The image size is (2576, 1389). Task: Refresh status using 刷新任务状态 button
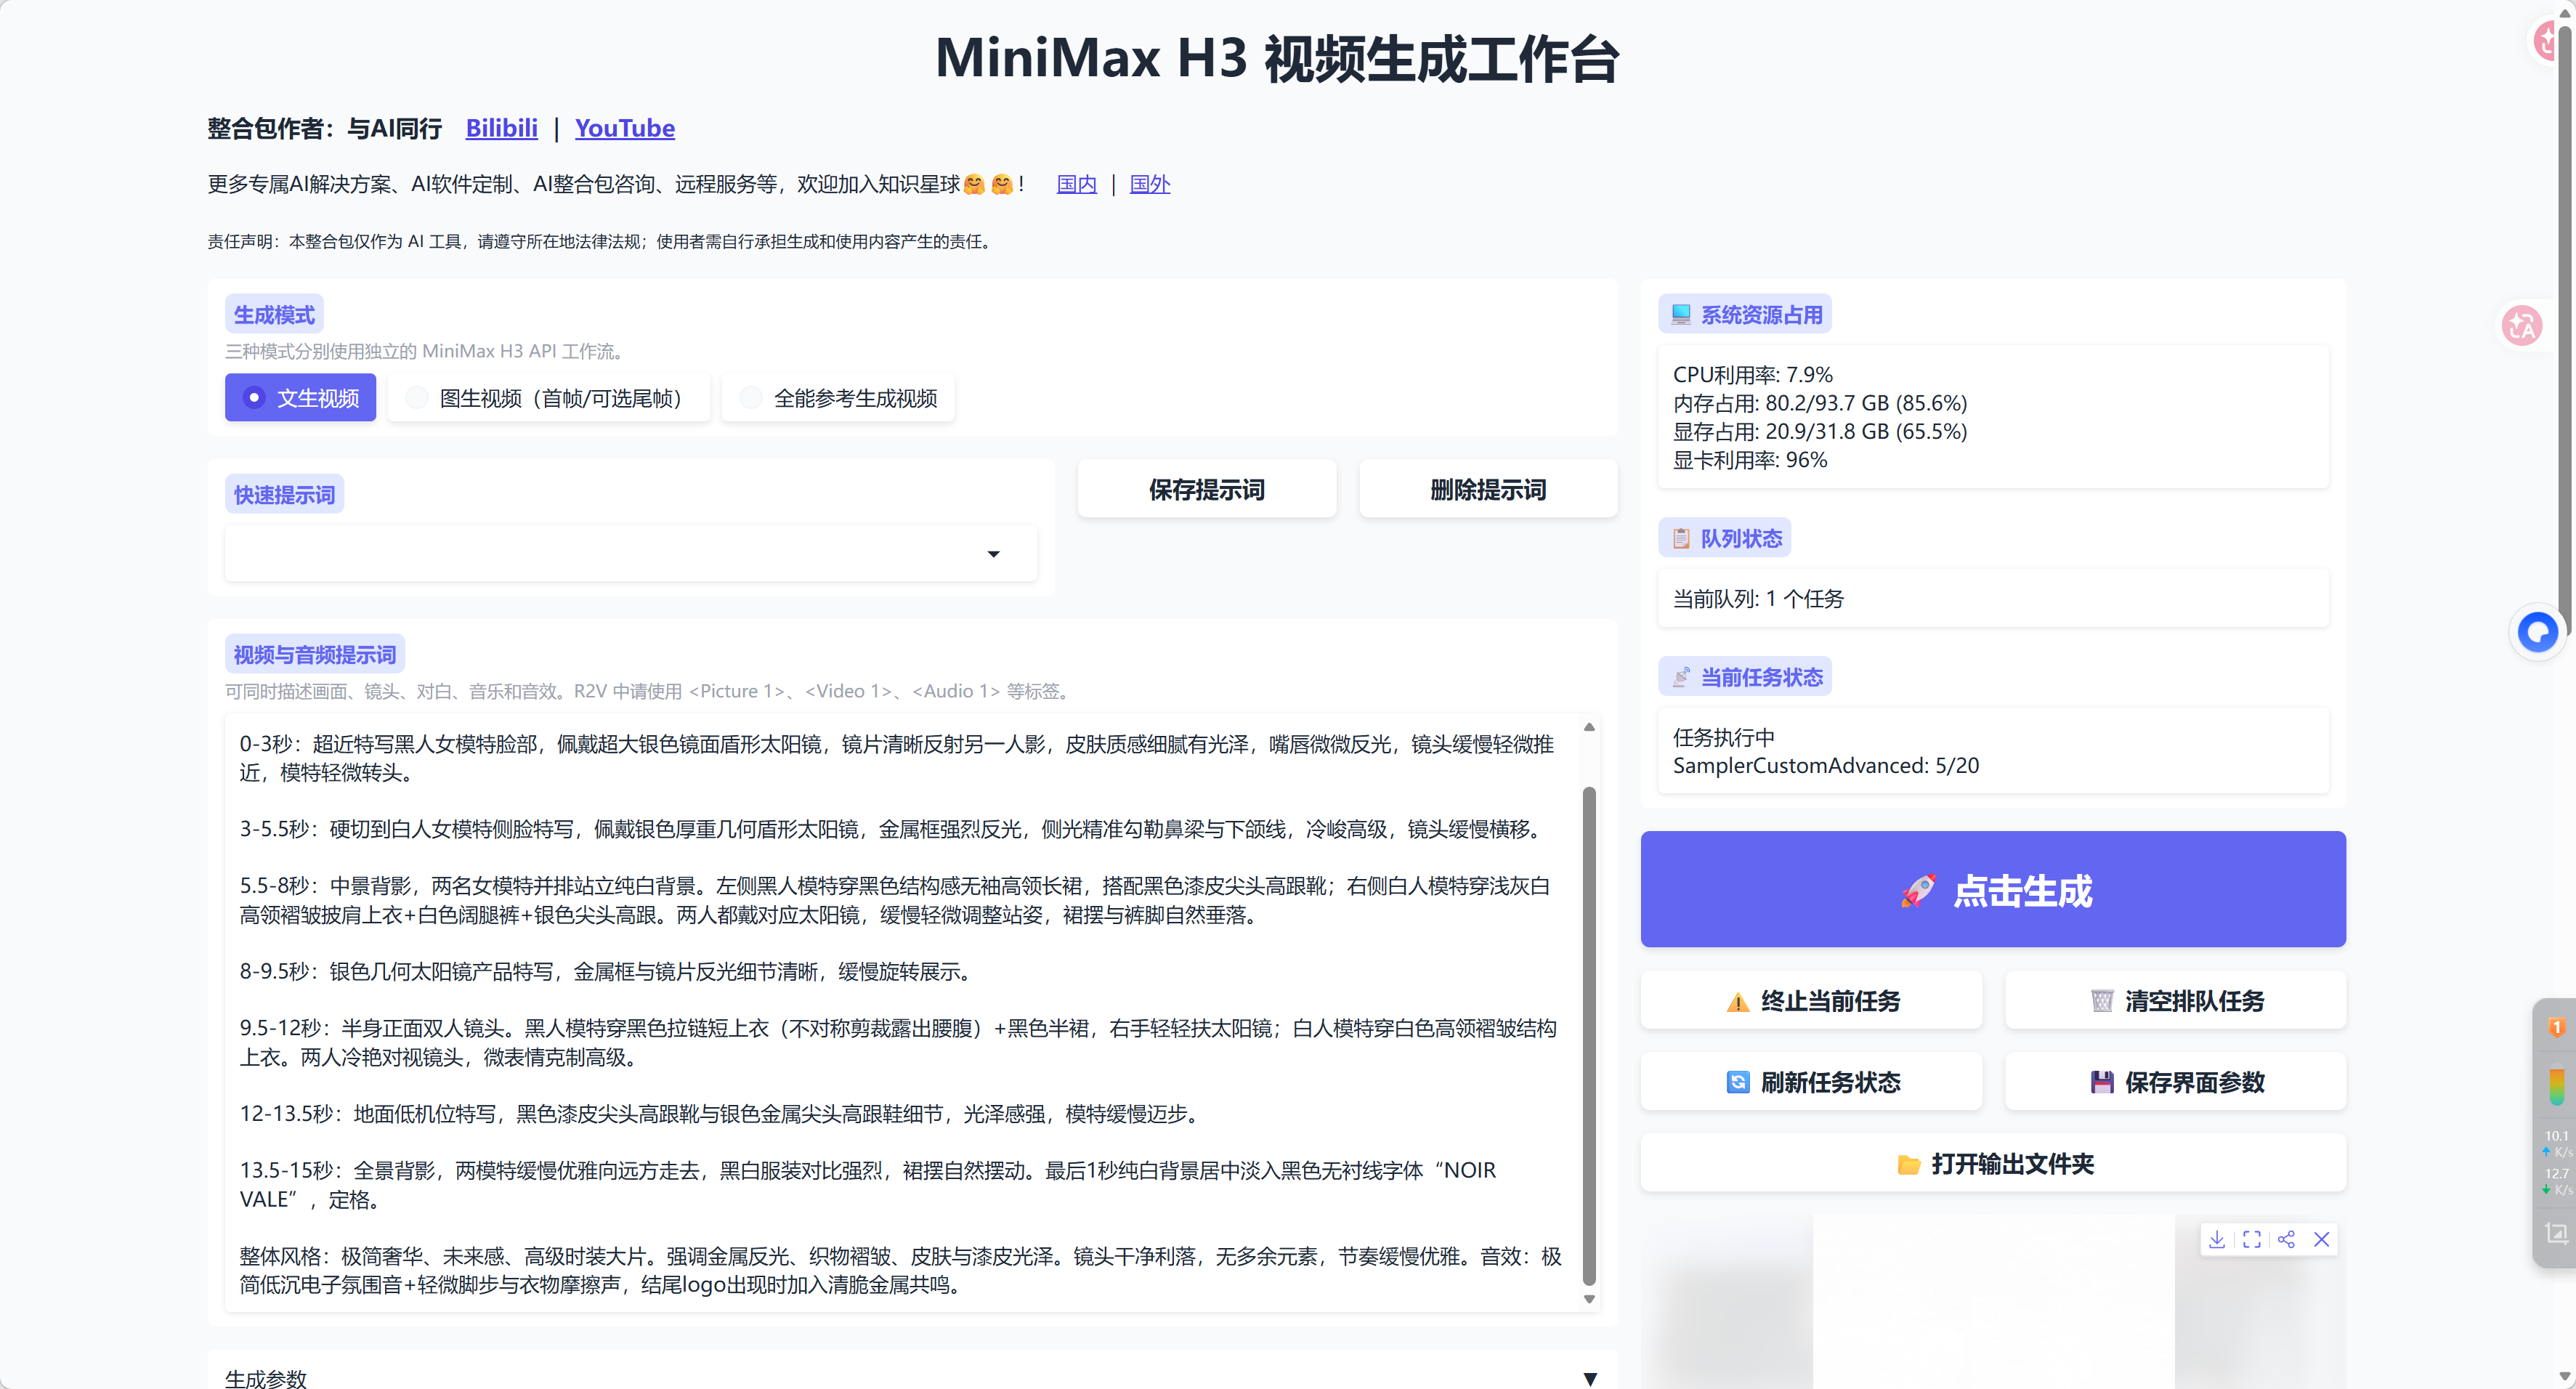(x=1811, y=1081)
